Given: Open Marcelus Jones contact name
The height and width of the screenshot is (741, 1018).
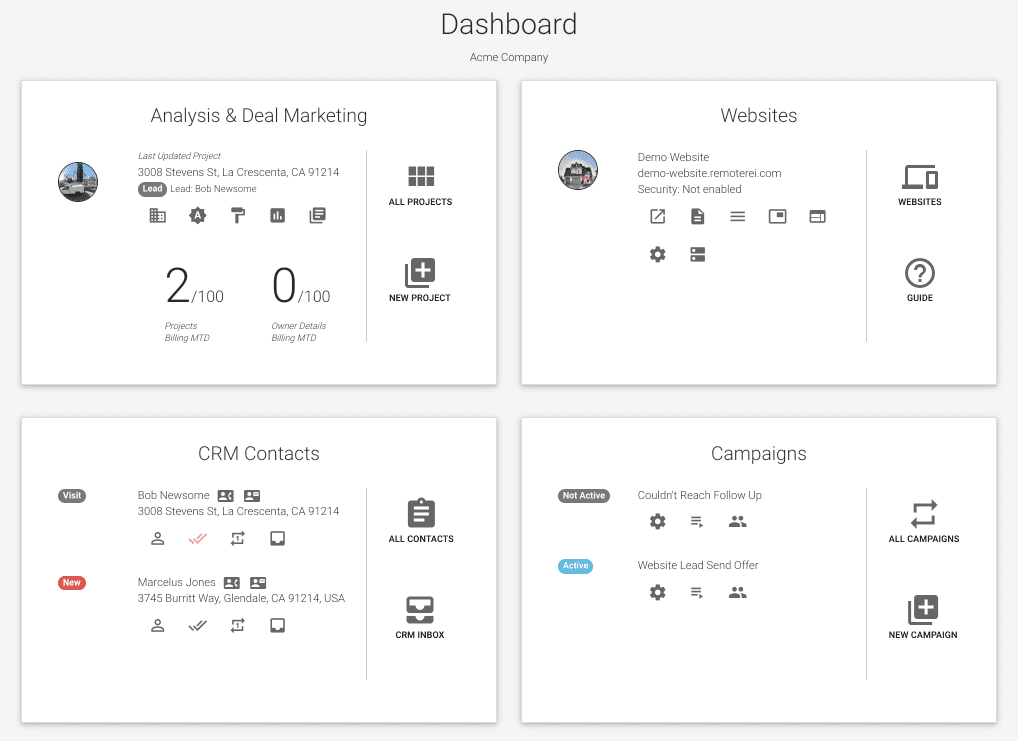Looking at the screenshot, I should (x=176, y=583).
